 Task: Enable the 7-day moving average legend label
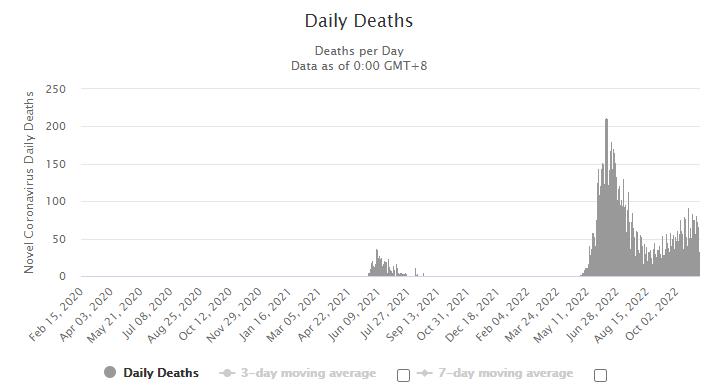click(x=505, y=373)
